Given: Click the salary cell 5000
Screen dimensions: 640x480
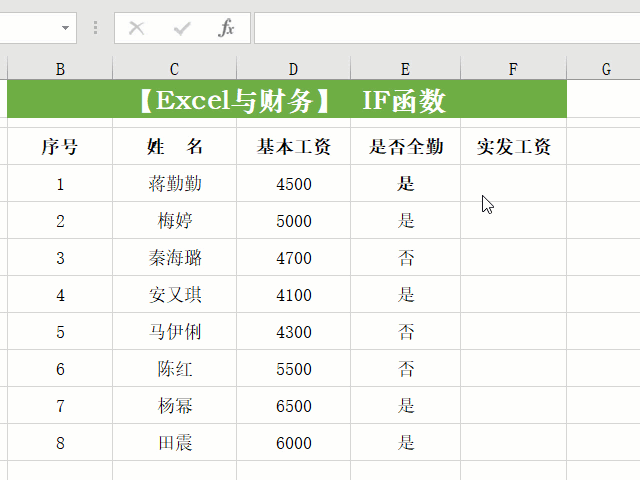Looking at the screenshot, I should coord(293,220).
